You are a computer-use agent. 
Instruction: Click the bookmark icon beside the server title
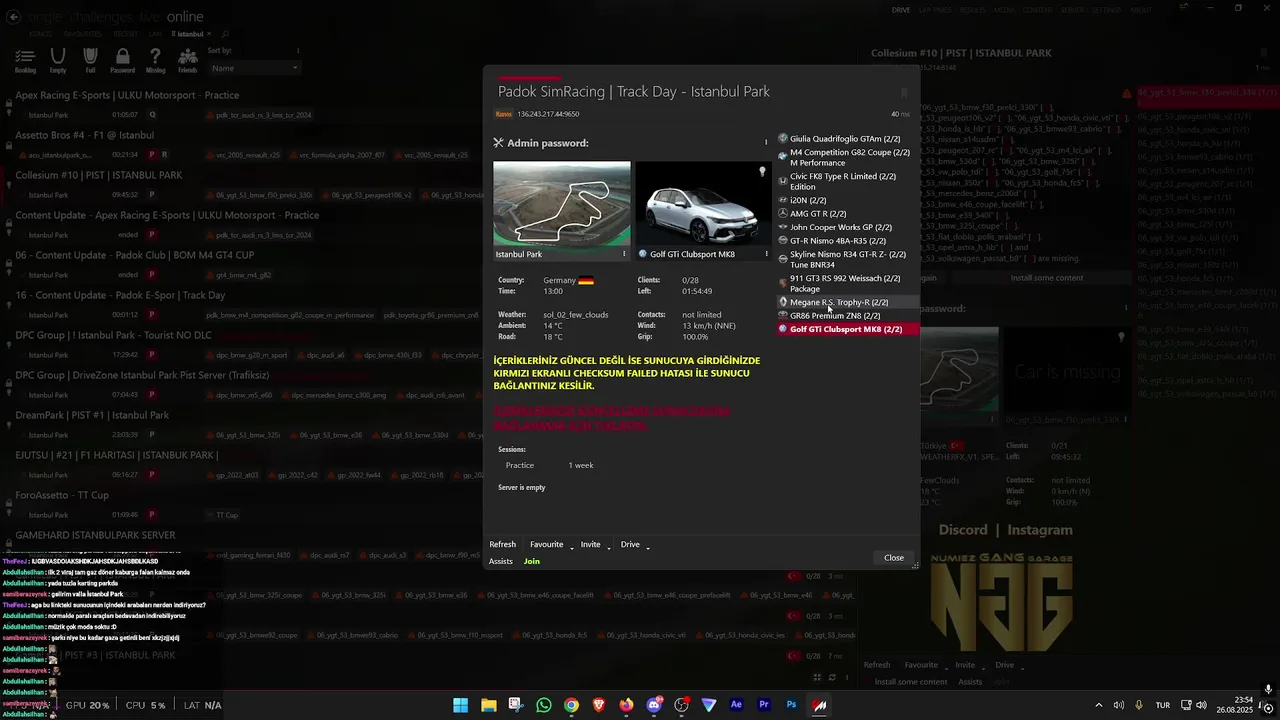pos(903,92)
